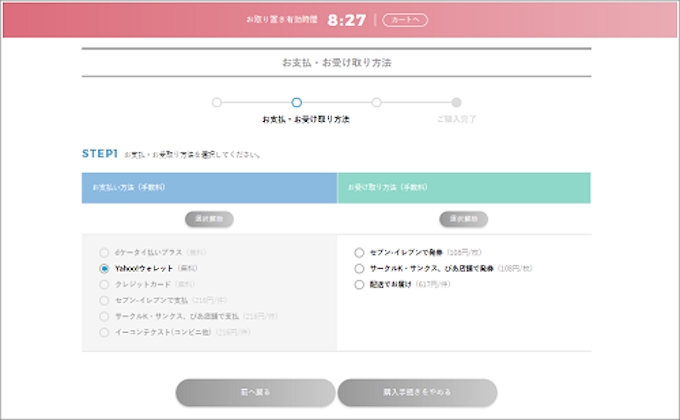Select the dケータイ払いプラス payment option
This screenshot has height=420, width=680.
[104, 253]
